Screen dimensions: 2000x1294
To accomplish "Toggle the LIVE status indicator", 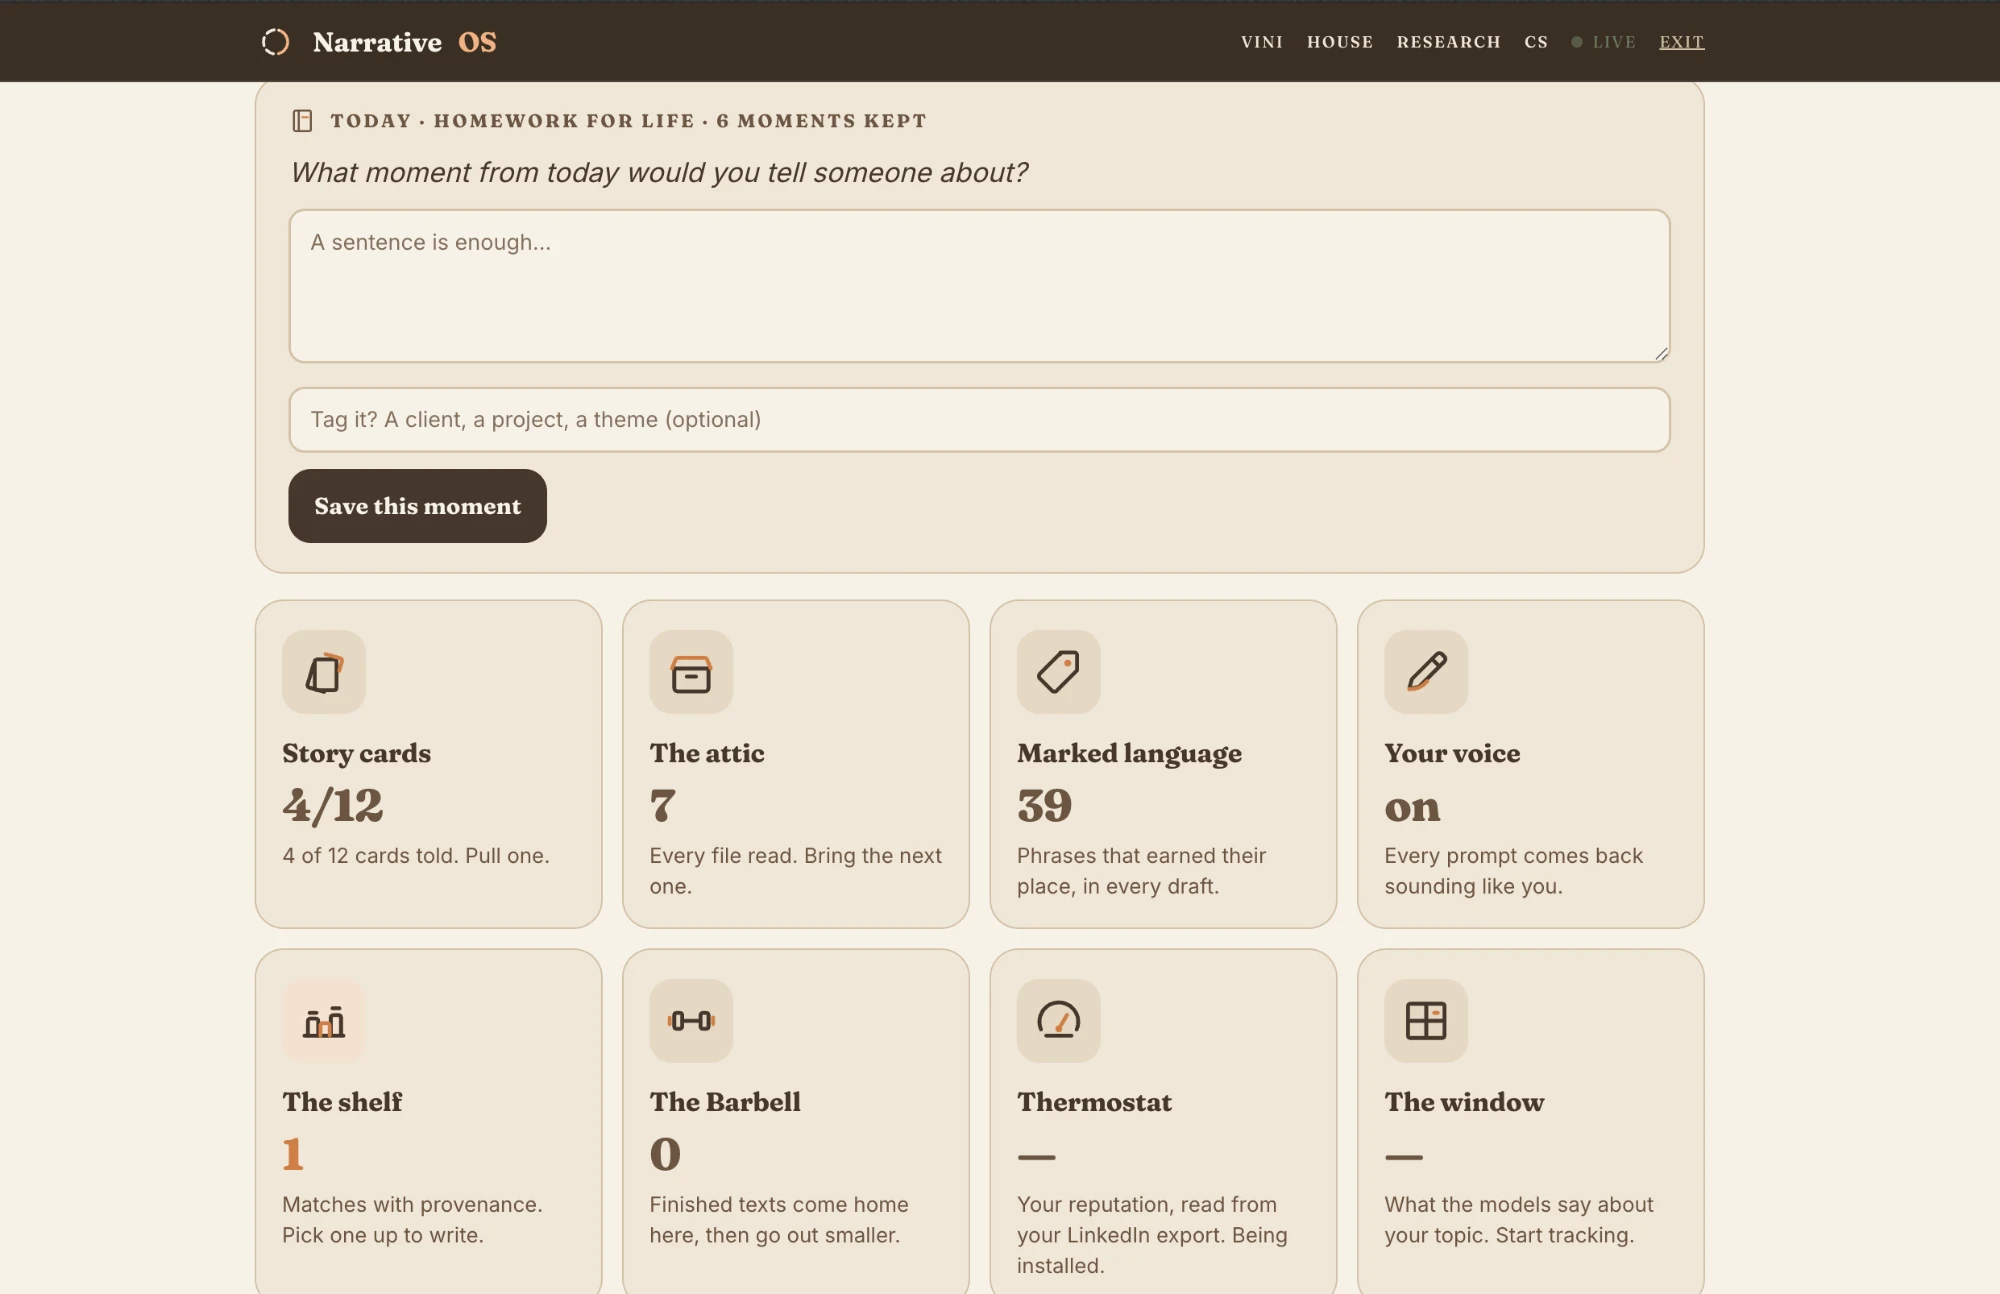I will [1603, 42].
